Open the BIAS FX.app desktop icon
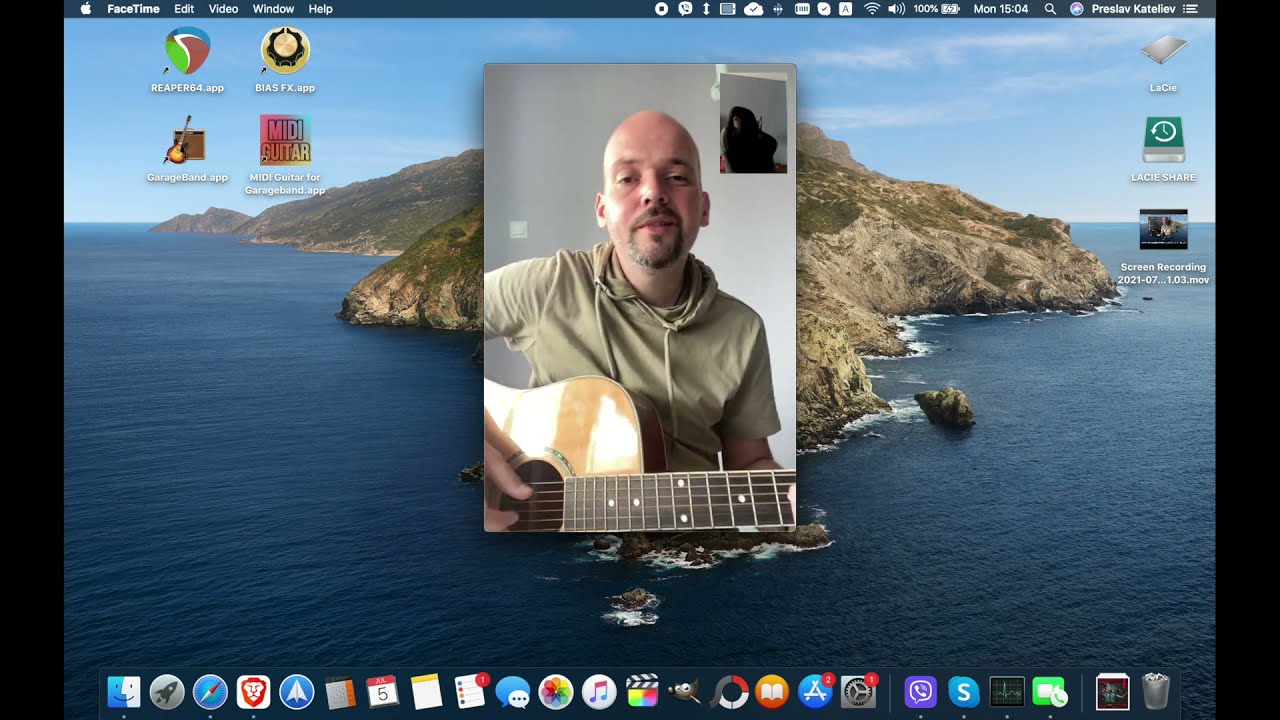 tap(285, 51)
